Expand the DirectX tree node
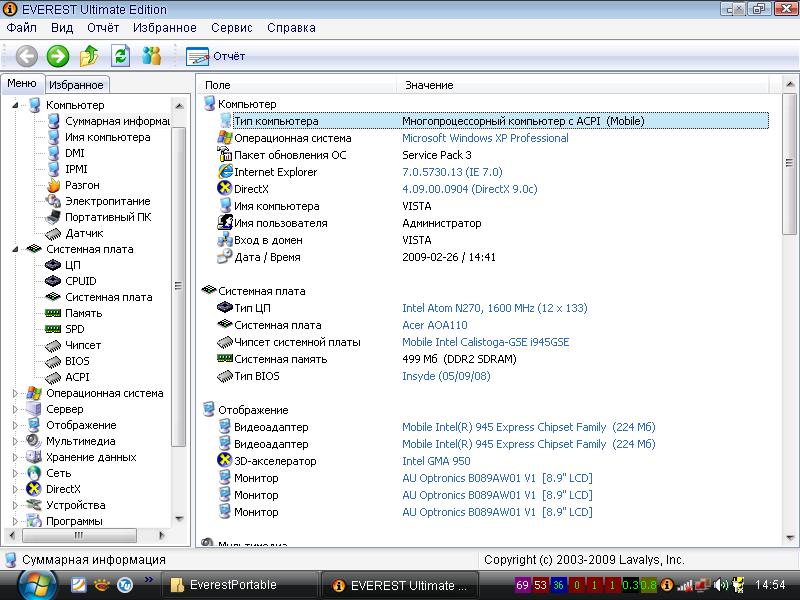 [x=15, y=489]
